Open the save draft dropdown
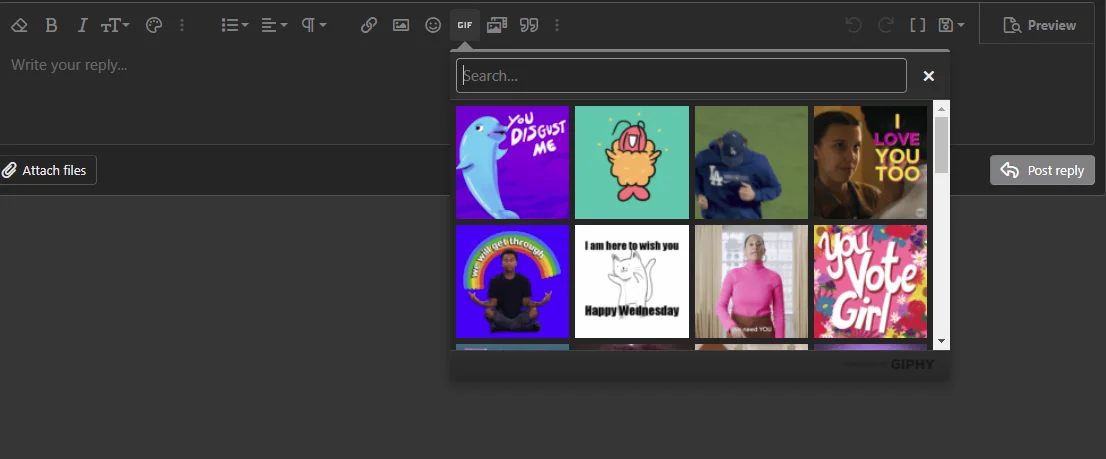The image size is (1106, 459). pos(952,25)
